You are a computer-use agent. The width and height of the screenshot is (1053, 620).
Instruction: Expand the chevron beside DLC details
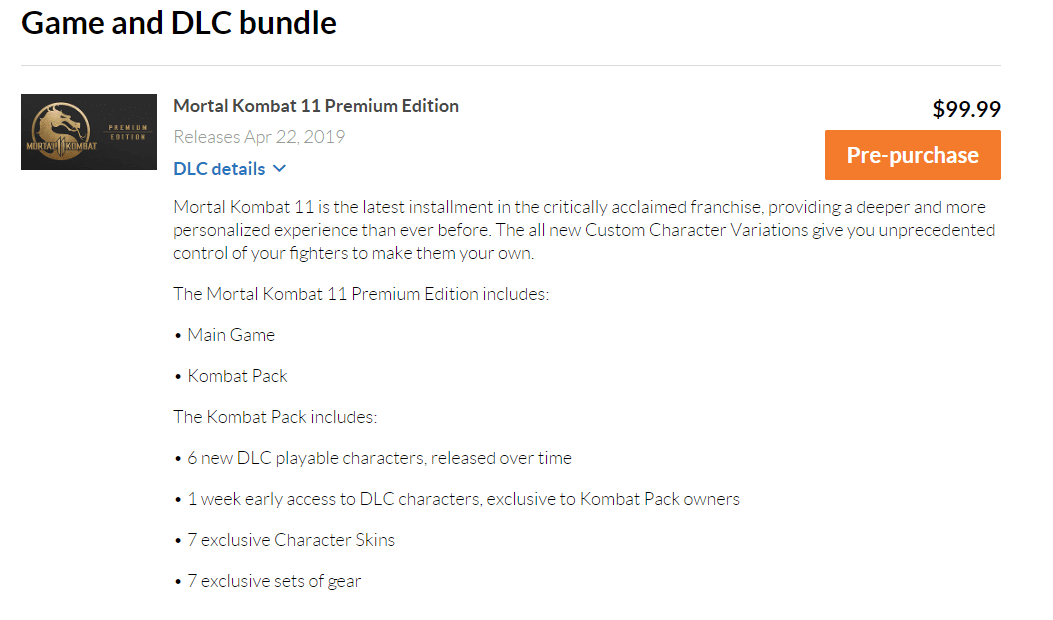280,169
